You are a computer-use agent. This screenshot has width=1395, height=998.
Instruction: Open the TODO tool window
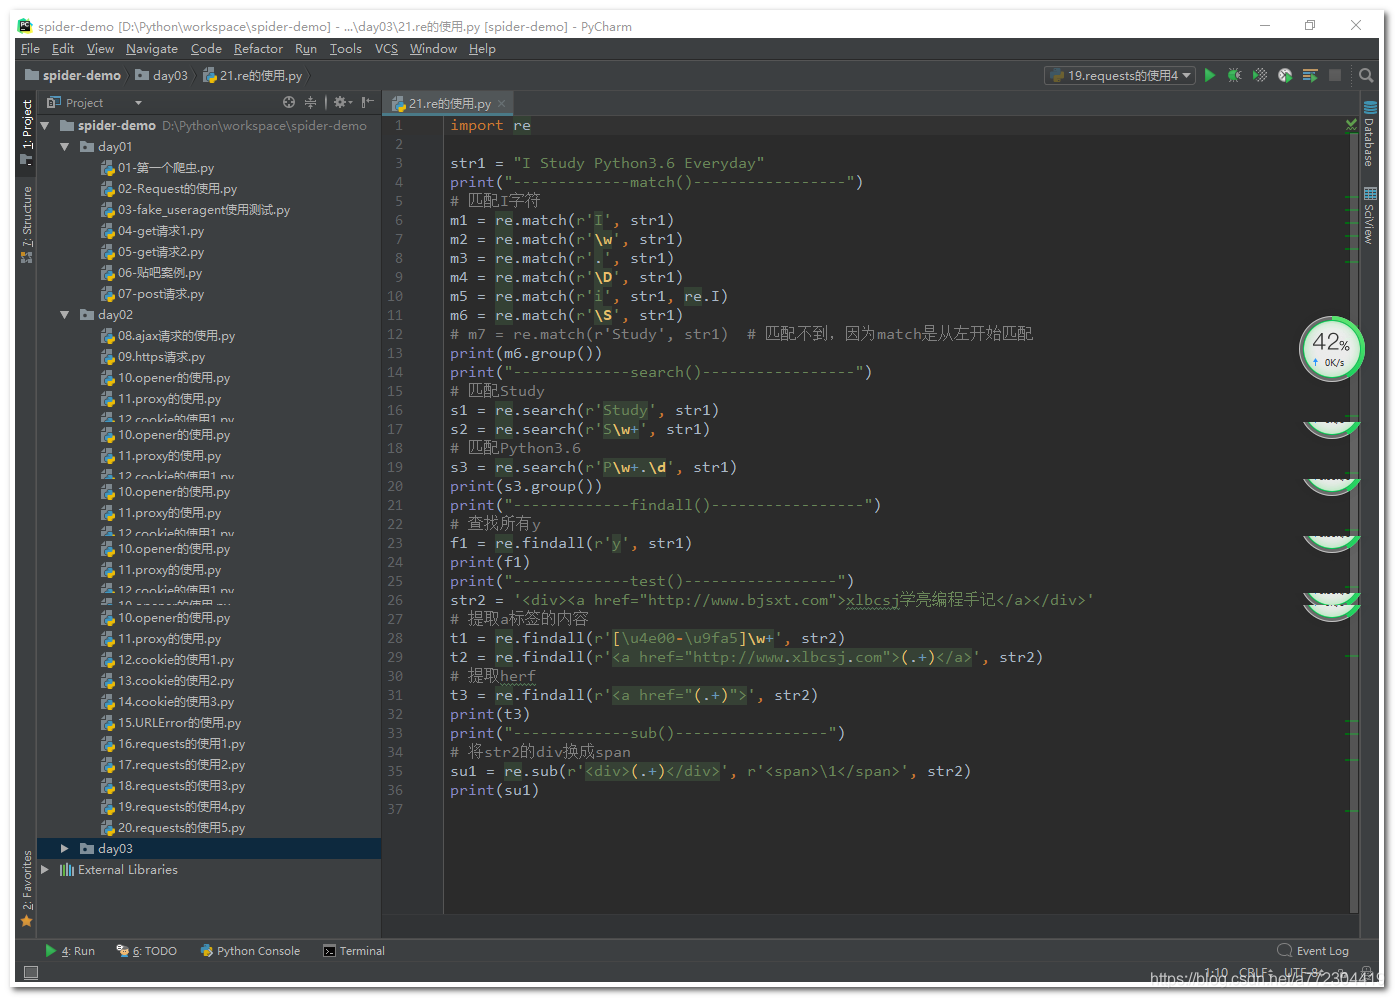(147, 951)
